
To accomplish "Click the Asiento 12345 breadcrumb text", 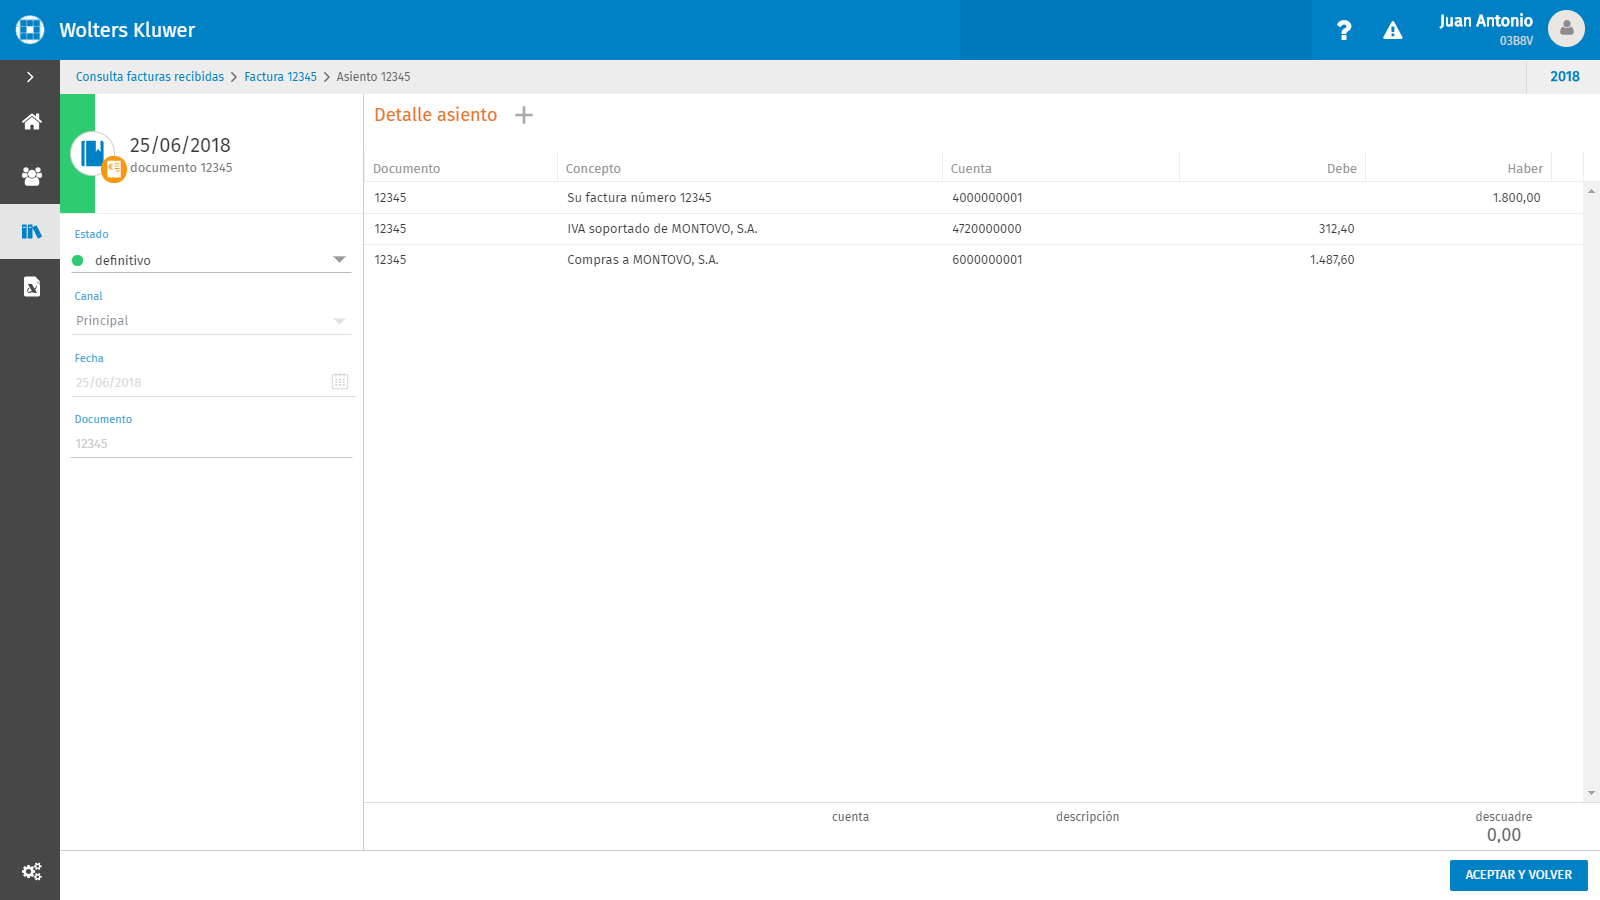I will point(373,77).
